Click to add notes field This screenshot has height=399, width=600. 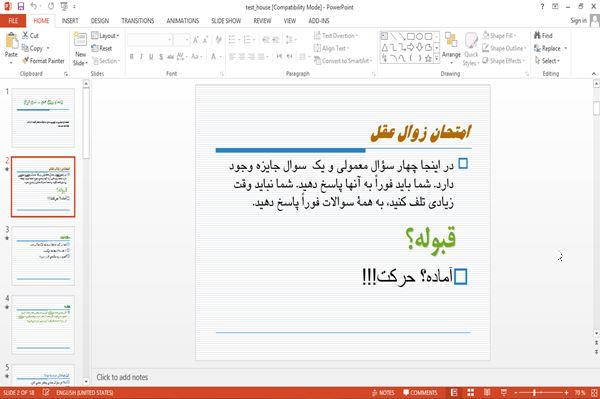122,377
